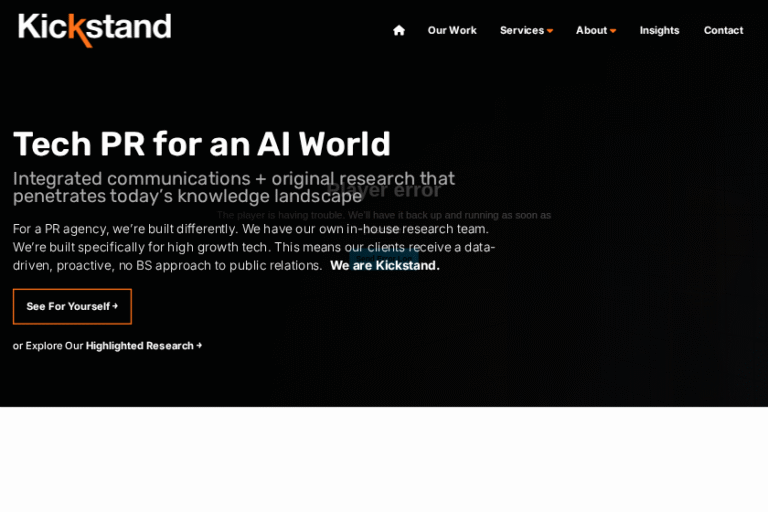Click arrow after Highlighted Research

[x=199, y=346]
